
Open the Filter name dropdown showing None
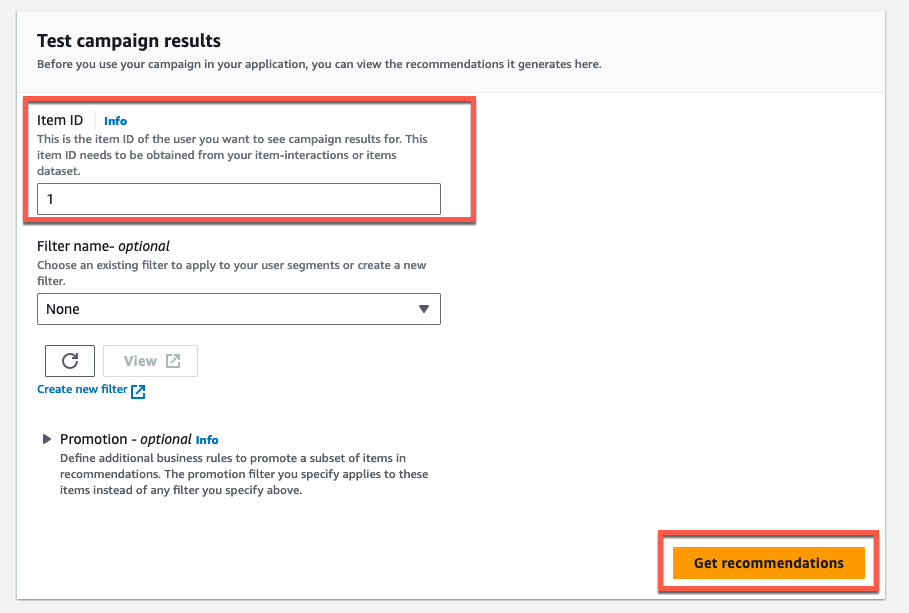(239, 309)
